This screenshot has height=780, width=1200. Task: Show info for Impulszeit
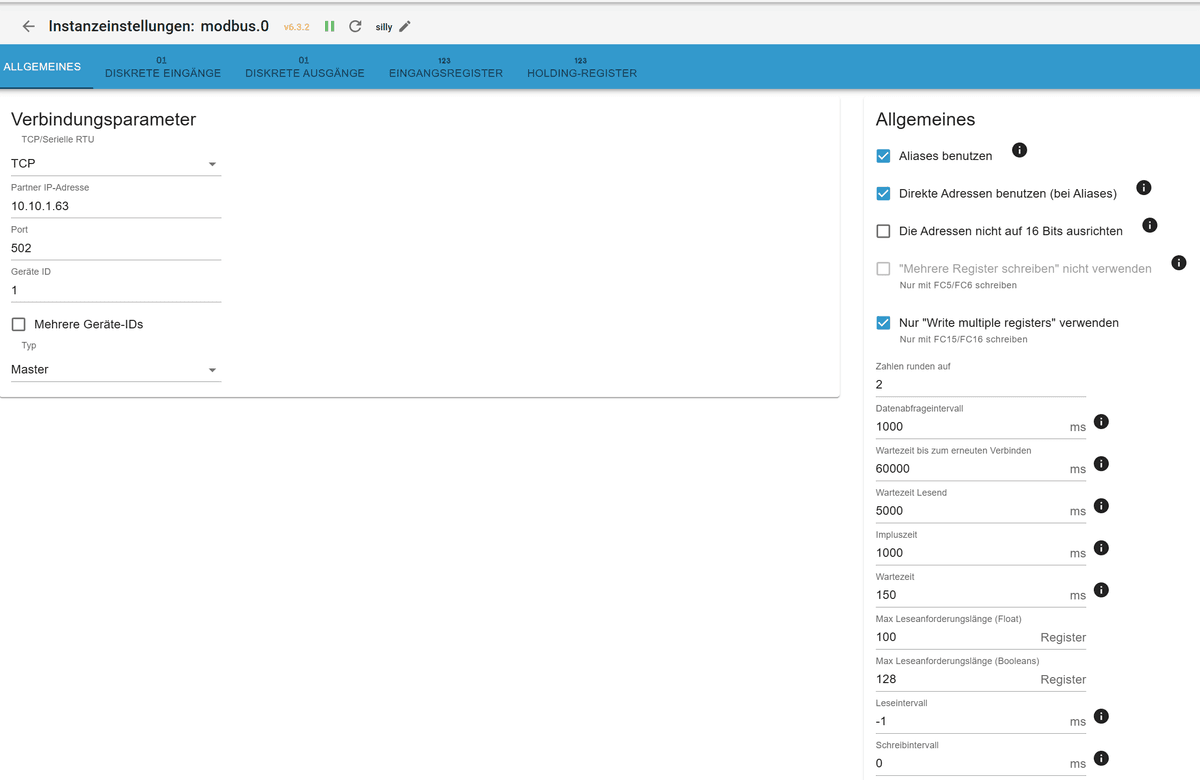coord(1101,548)
